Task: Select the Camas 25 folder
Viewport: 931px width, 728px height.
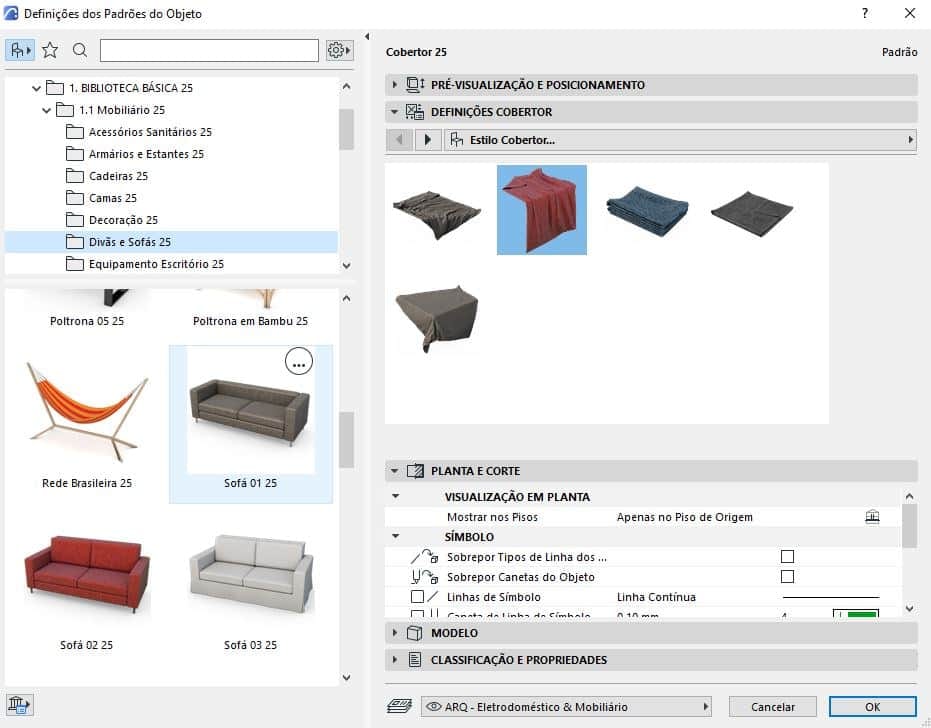Action: pos(112,198)
